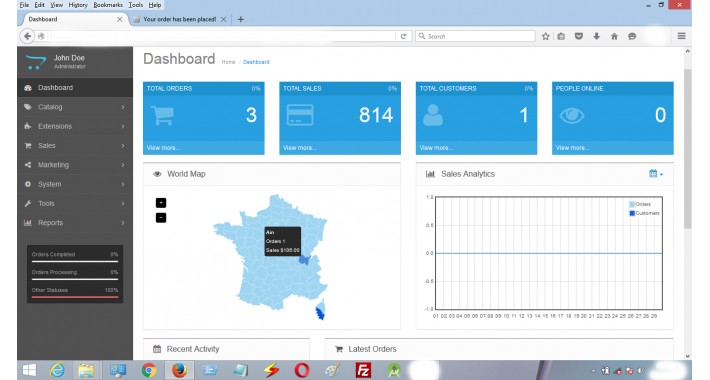Expand the System menu chevron
This screenshot has width=710, height=380.
point(123,184)
